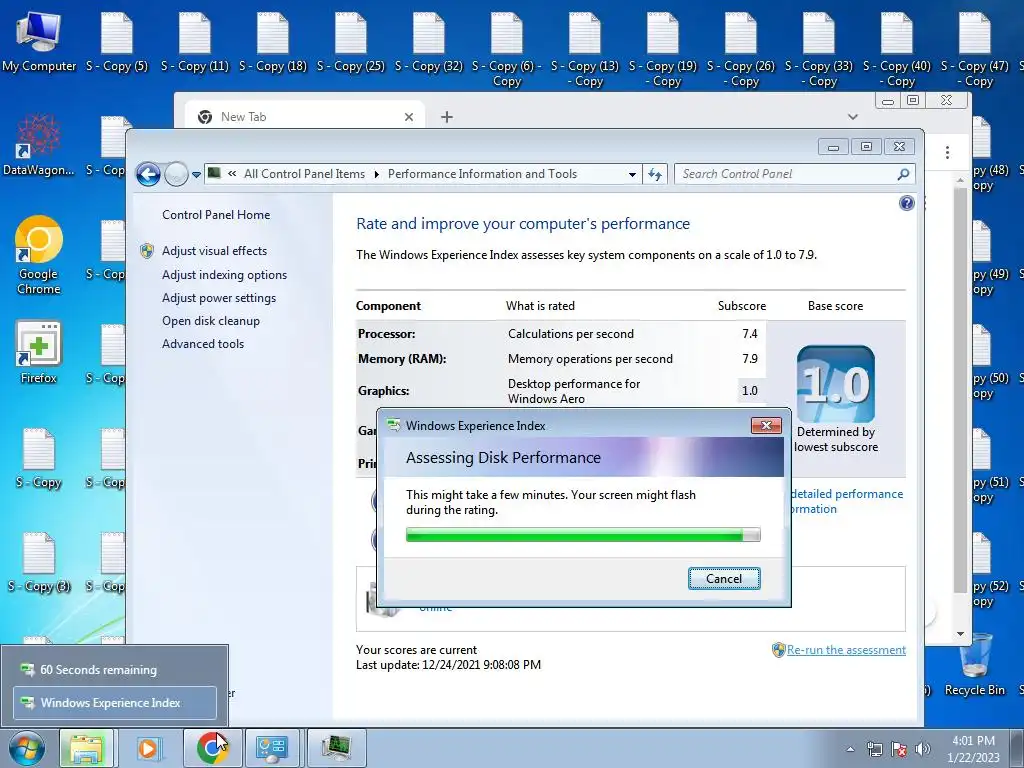1024x768 pixels.
Task: Open Windows Explorer from the taskbar
Action: 87,748
